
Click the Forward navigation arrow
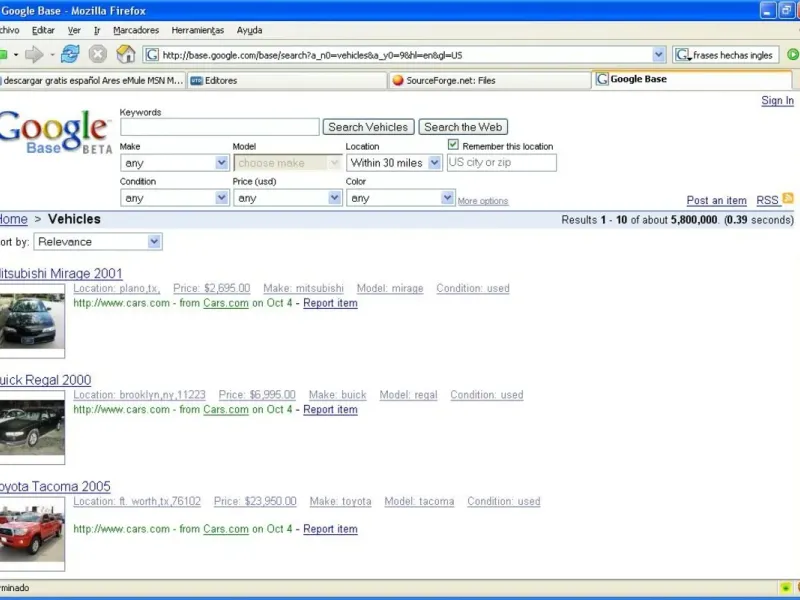pos(34,54)
